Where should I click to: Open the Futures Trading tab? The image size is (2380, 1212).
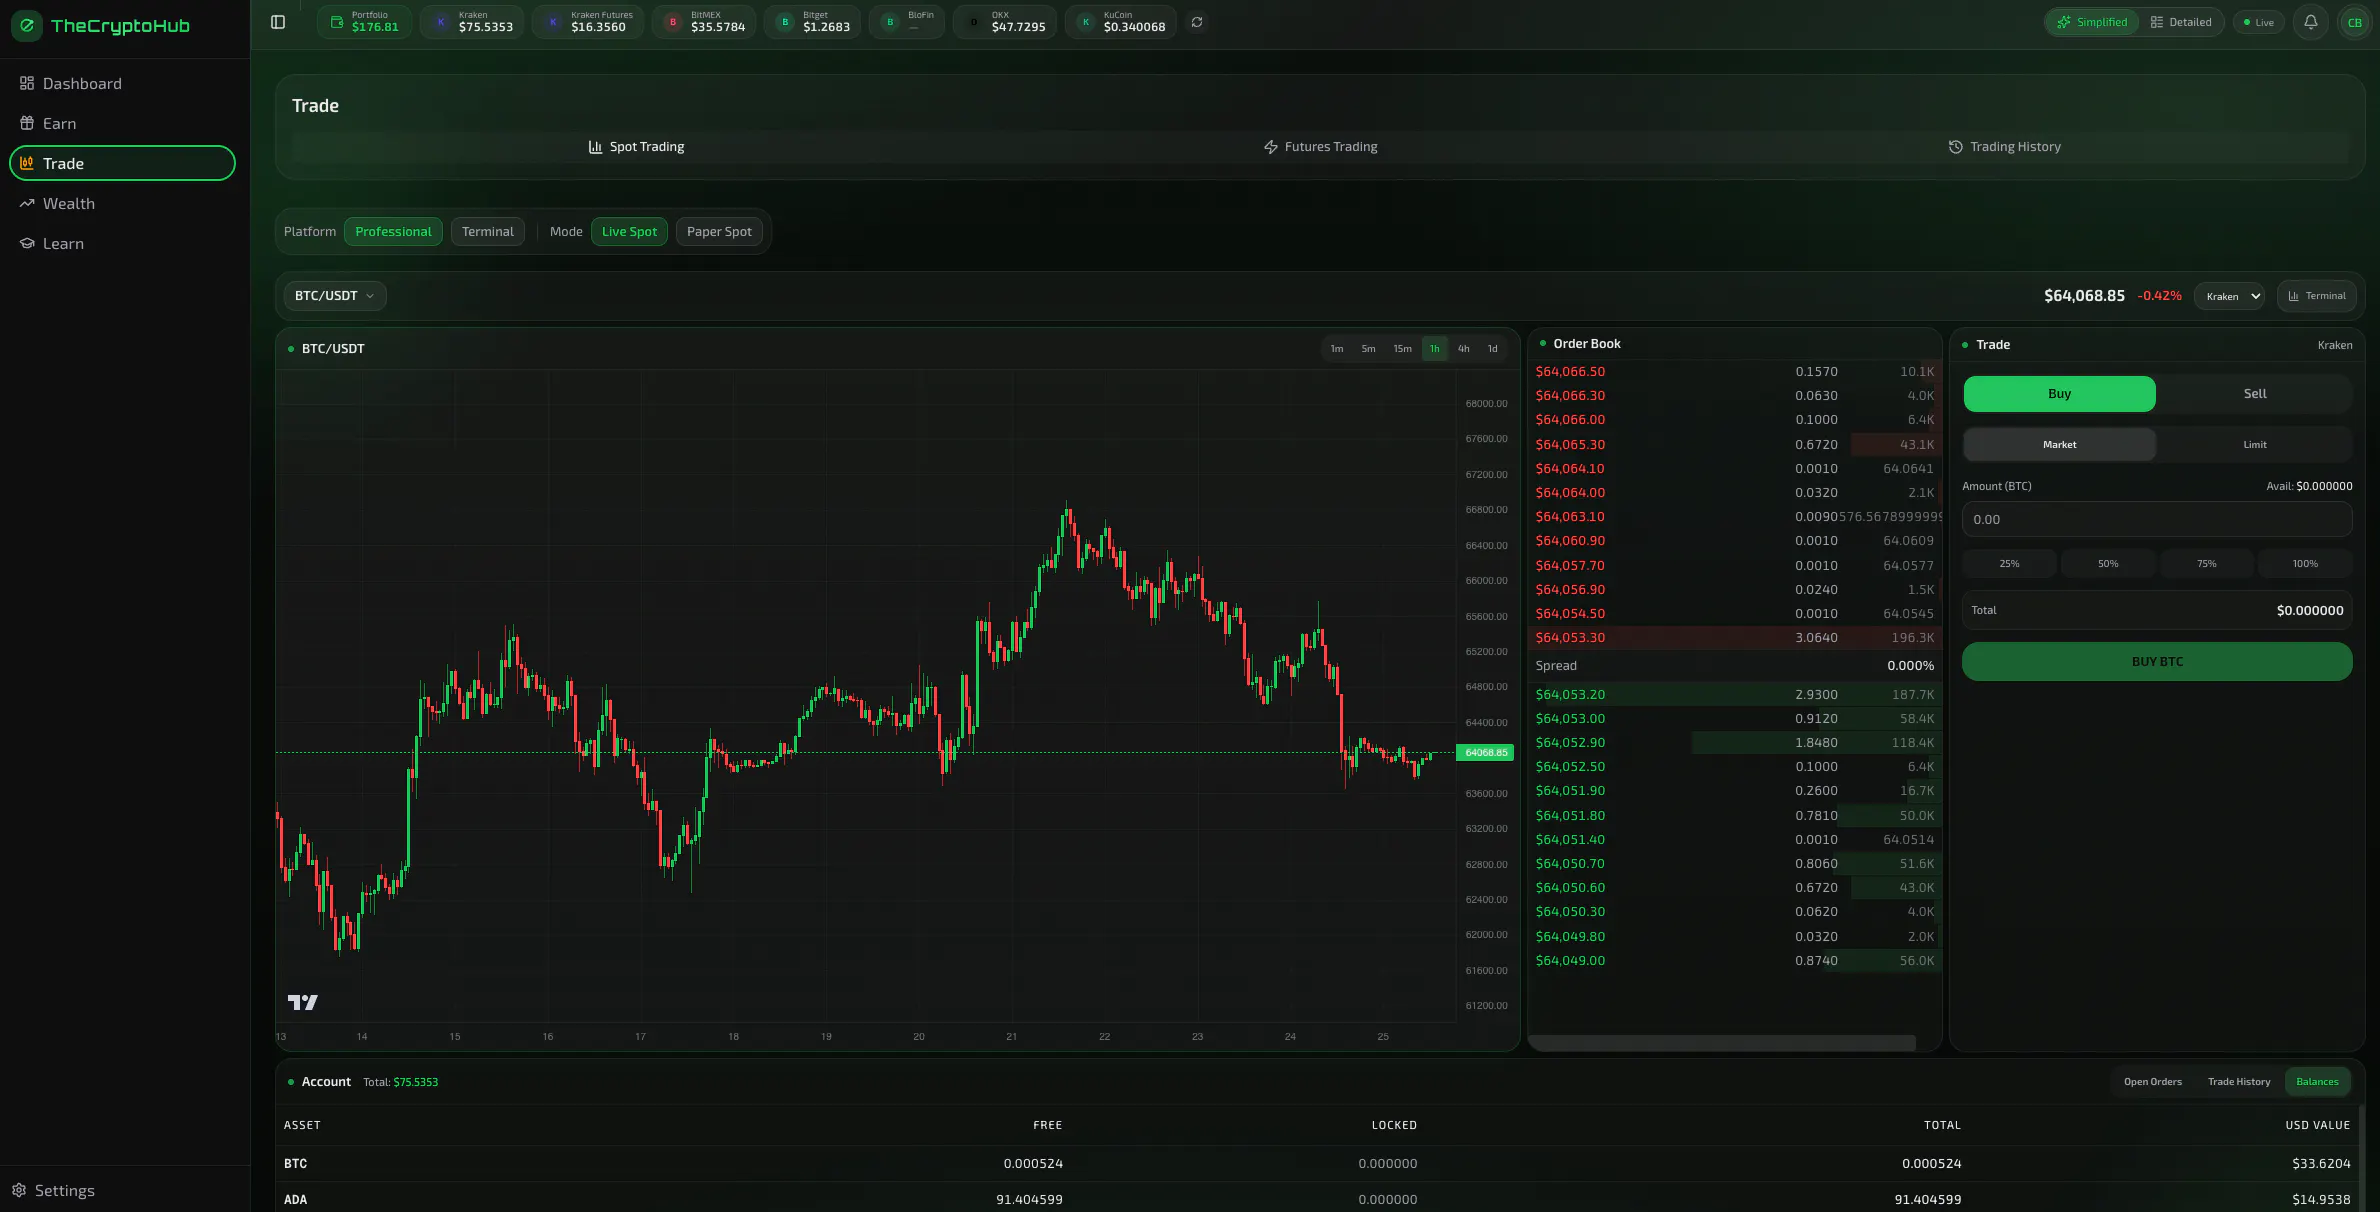tap(1320, 147)
